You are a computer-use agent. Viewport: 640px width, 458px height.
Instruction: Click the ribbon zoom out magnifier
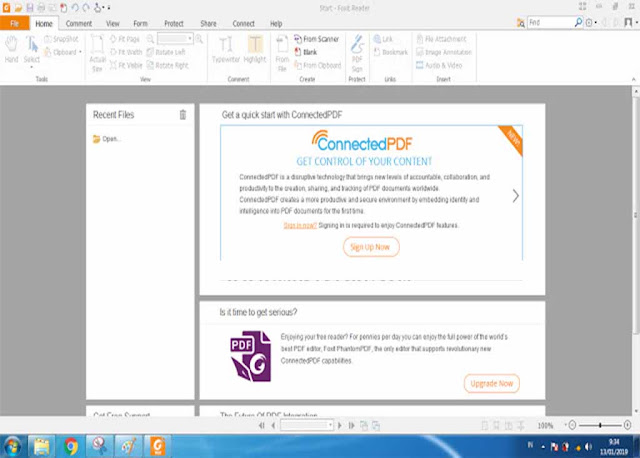coord(151,39)
